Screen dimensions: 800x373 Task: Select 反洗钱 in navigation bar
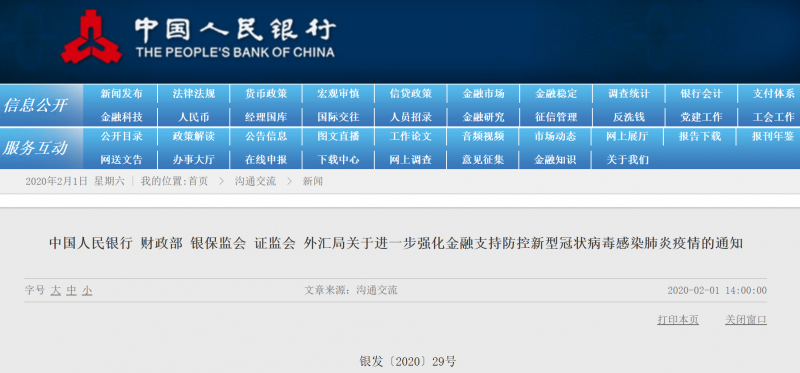pyautogui.click(x=629, y=117)
